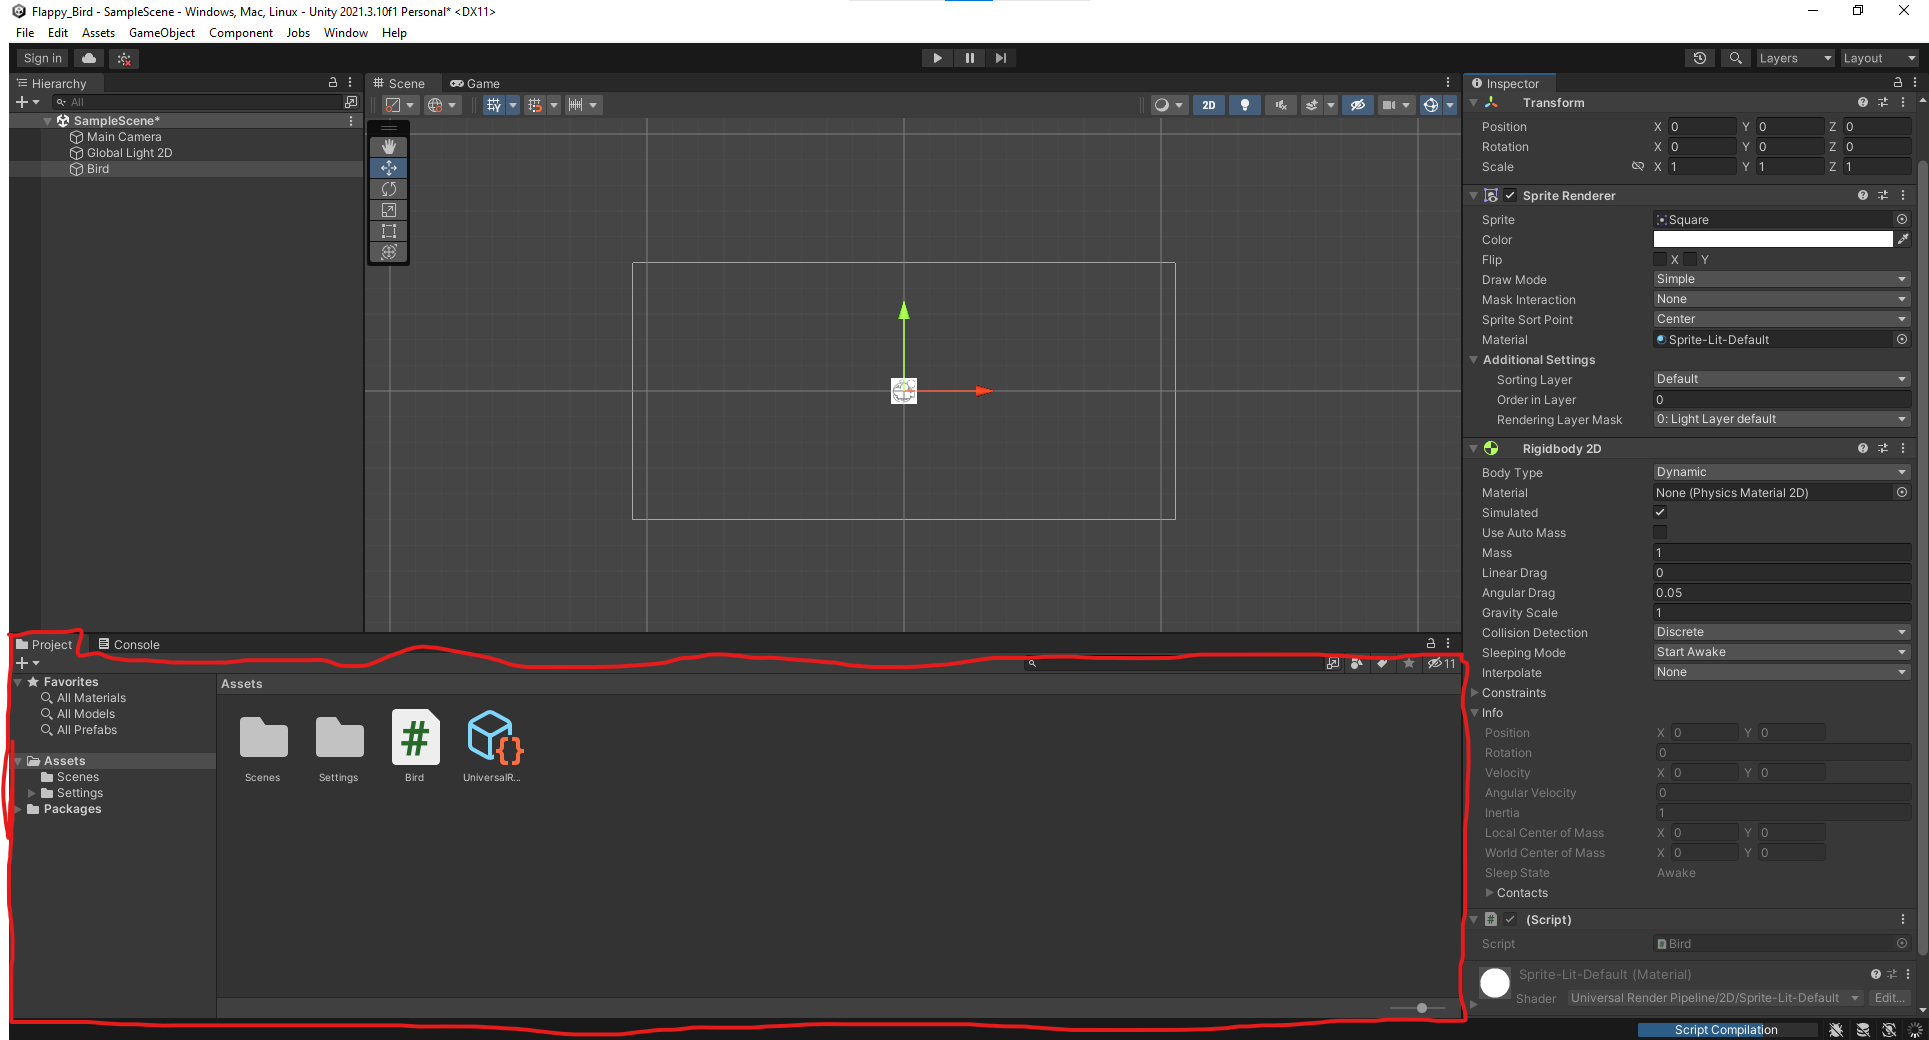Disable the Sprite Renderer component checkbox
The image size is (1929, 1040).
tap(1510, 195)
